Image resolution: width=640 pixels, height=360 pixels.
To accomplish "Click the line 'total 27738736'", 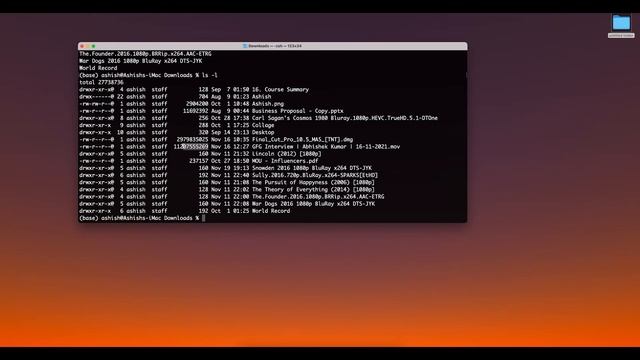I will click(101, 82).
